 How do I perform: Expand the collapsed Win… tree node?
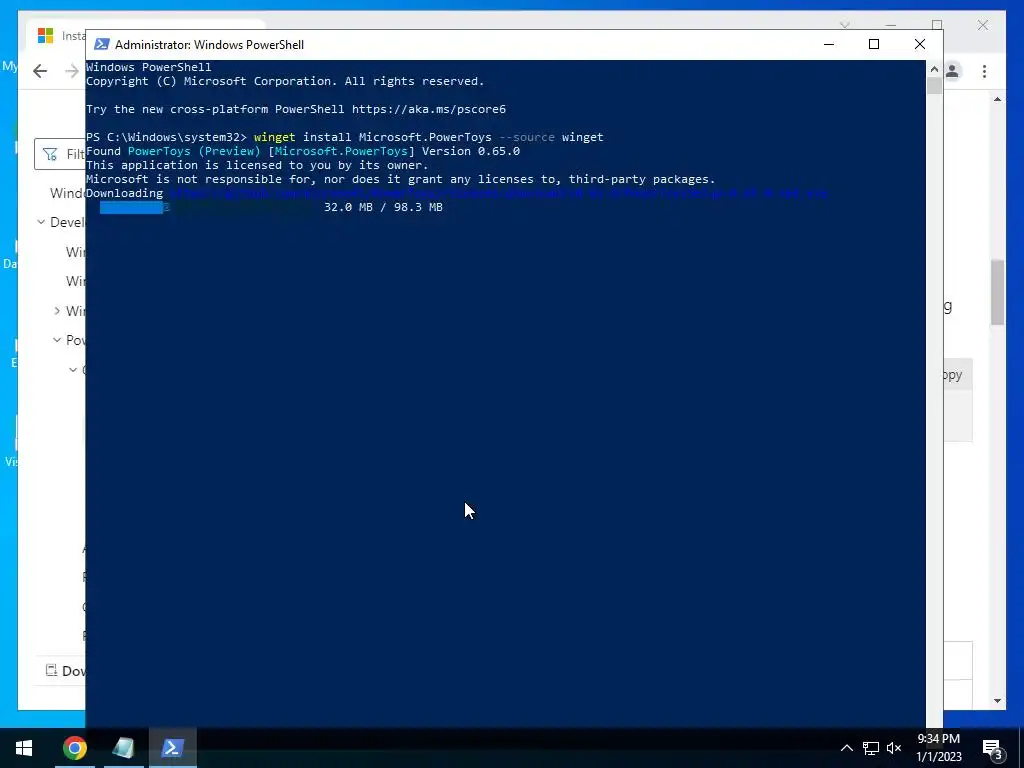57,311
